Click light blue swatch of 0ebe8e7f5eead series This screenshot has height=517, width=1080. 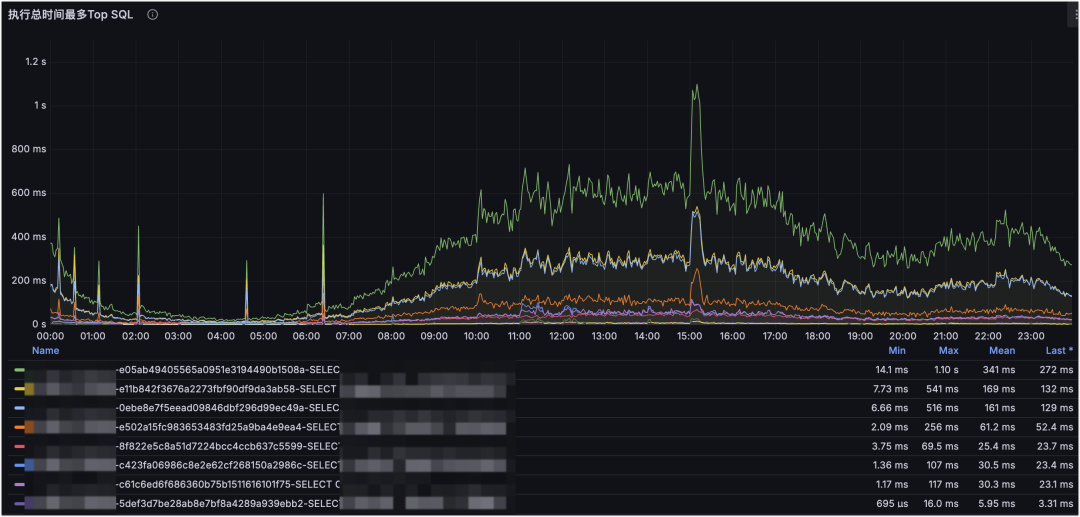point(19,408)
